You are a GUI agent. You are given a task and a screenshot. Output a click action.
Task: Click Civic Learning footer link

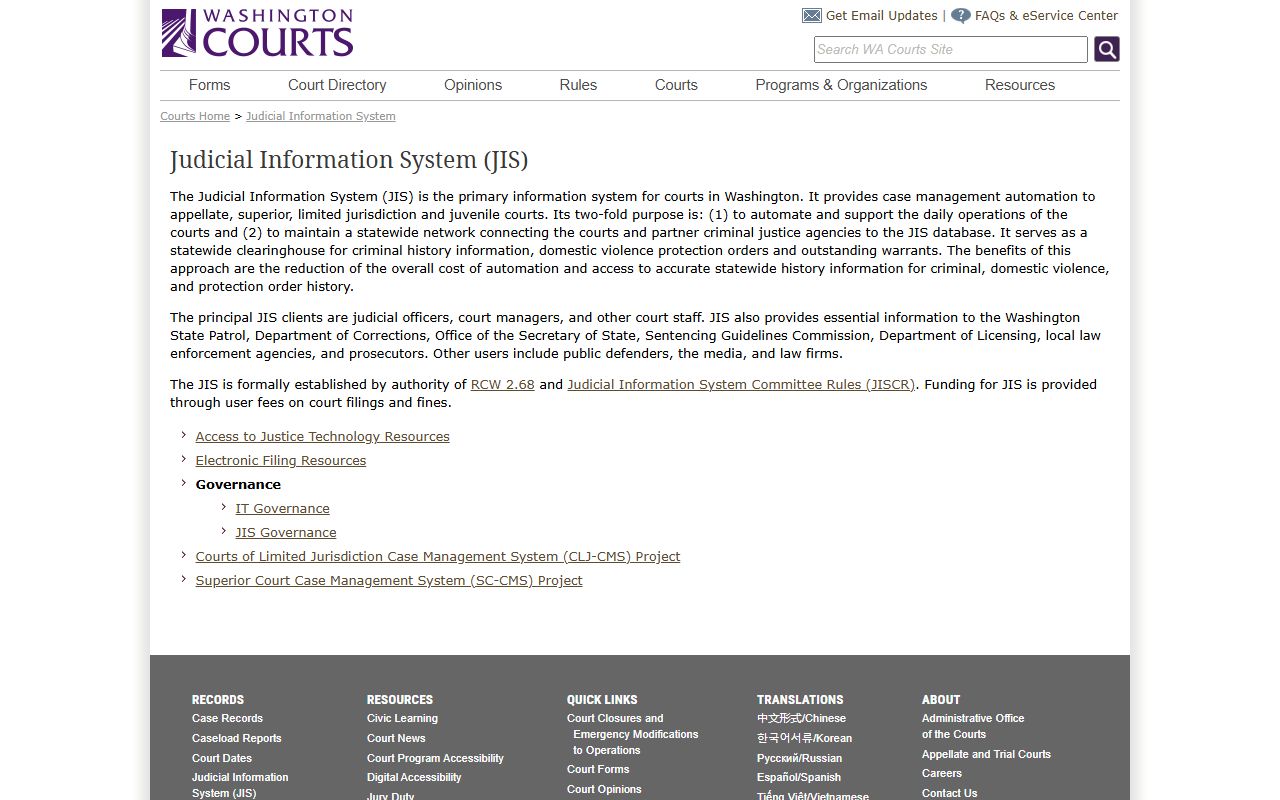[x=402, y=718]
